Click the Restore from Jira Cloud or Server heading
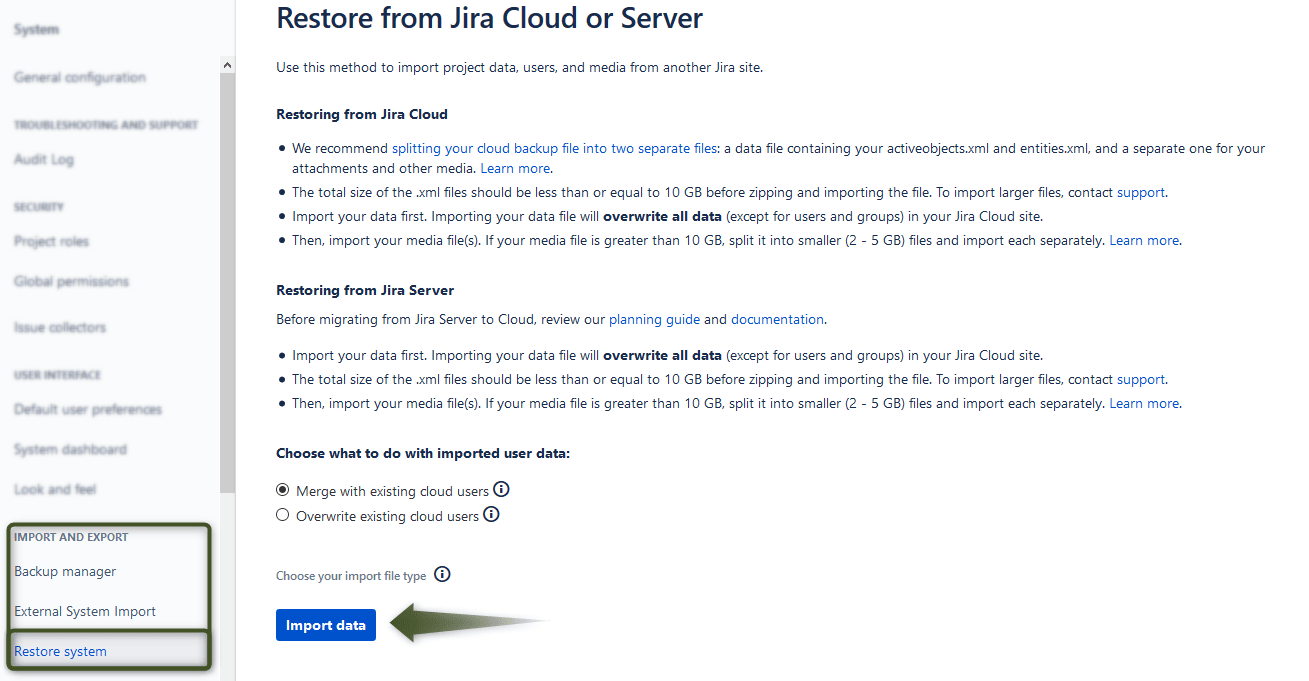Viewport: 1309px width, 681px height. [x=489, y=17]
